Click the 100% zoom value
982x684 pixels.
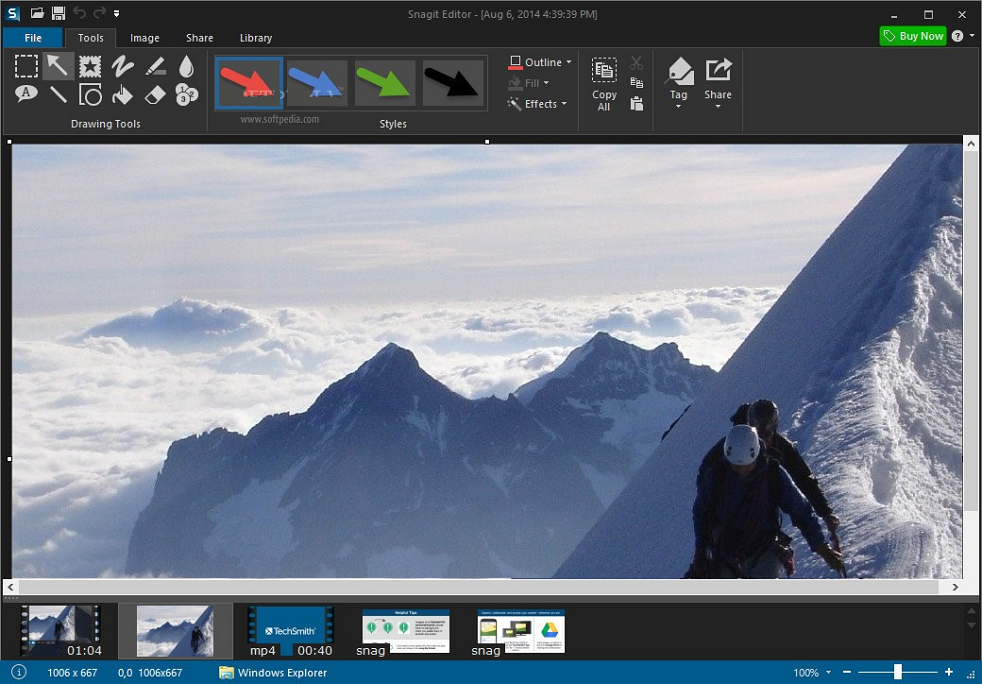coord(806,673)
